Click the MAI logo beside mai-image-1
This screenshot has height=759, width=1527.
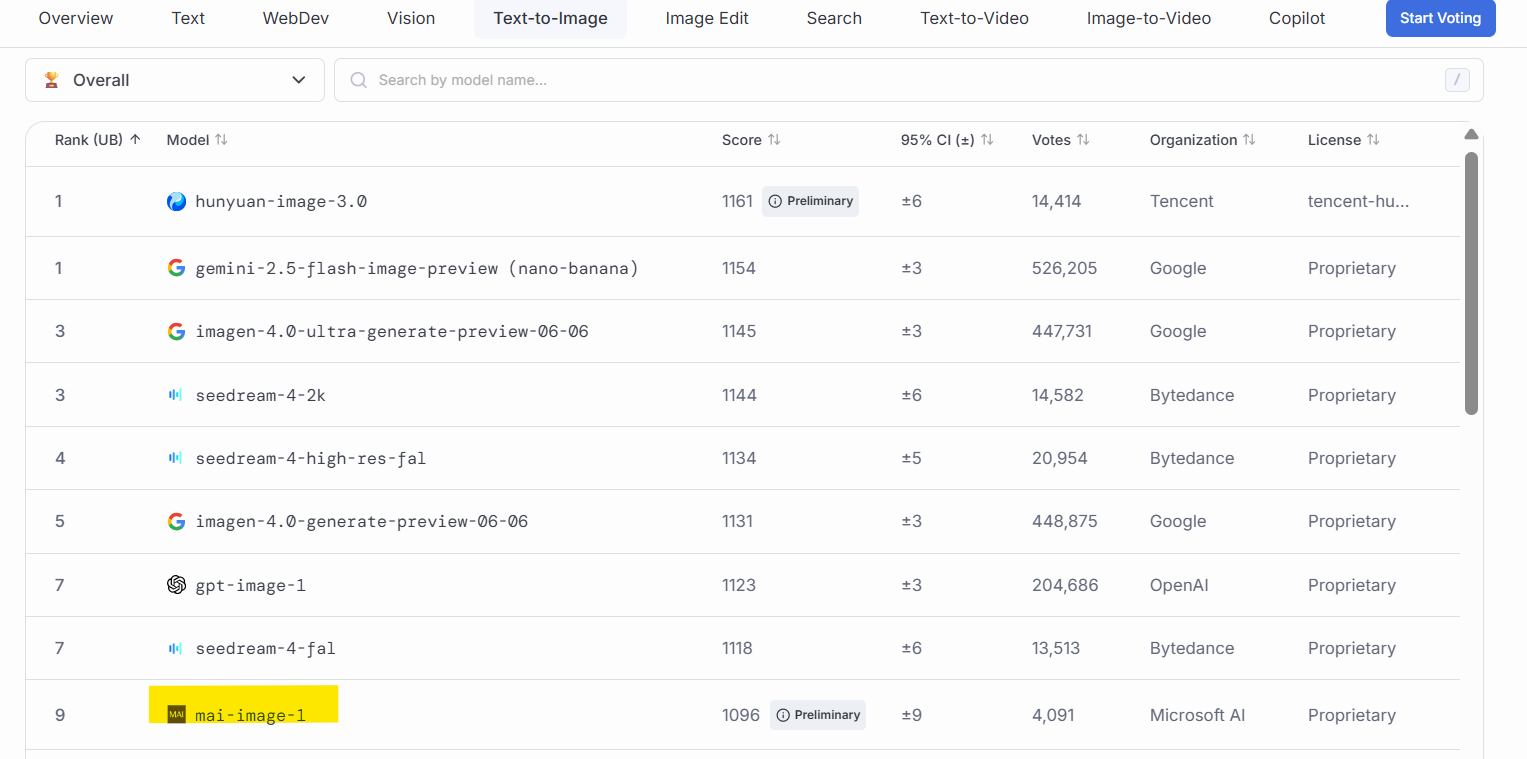pyautogui.click(x=176, y=714)
